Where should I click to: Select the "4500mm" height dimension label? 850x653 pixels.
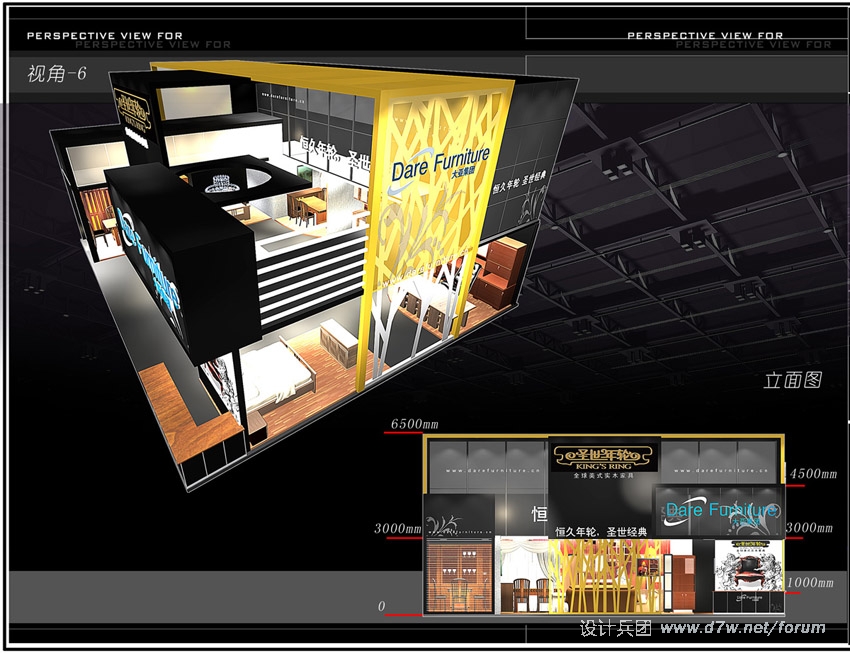[813, 474]
